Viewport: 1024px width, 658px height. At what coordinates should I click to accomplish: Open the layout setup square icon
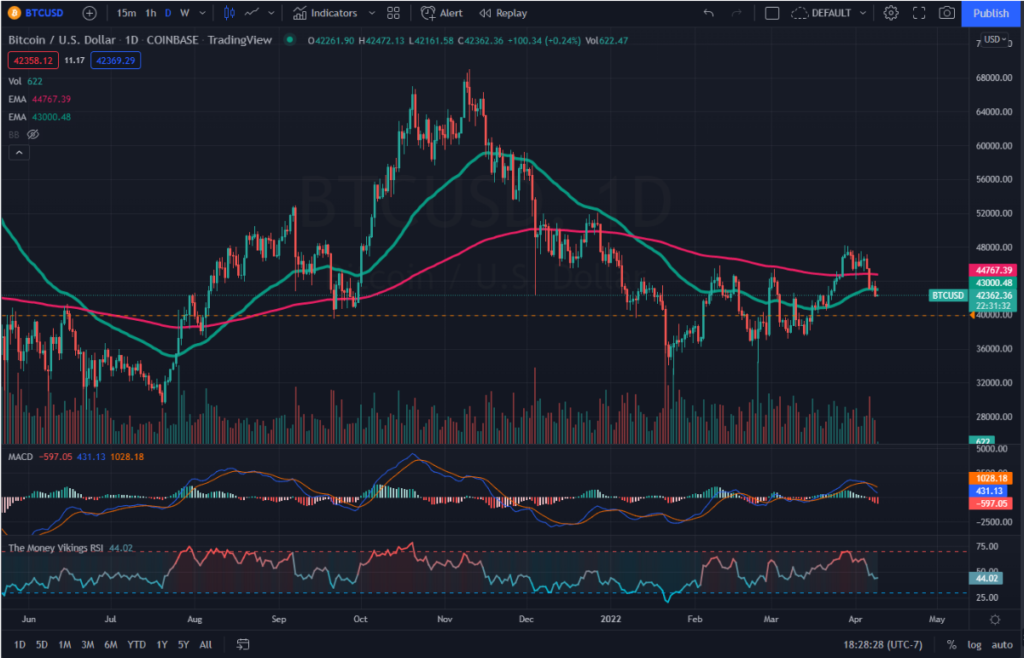pos(772,13)
